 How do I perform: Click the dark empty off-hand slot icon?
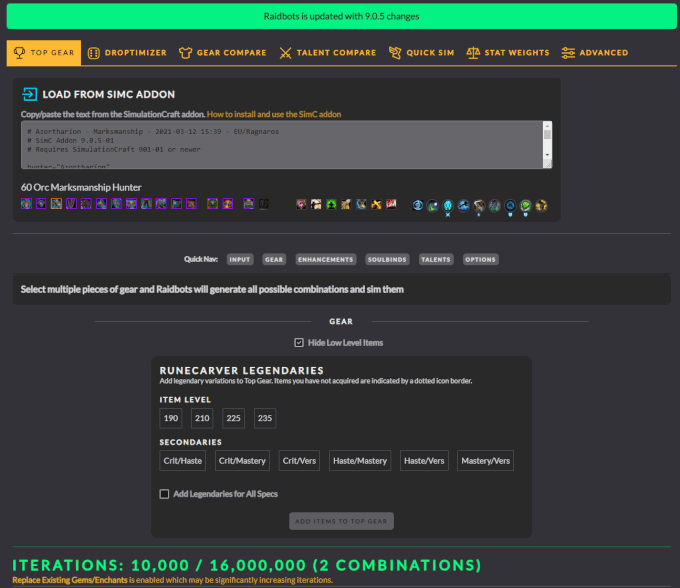tap(264, 204)
